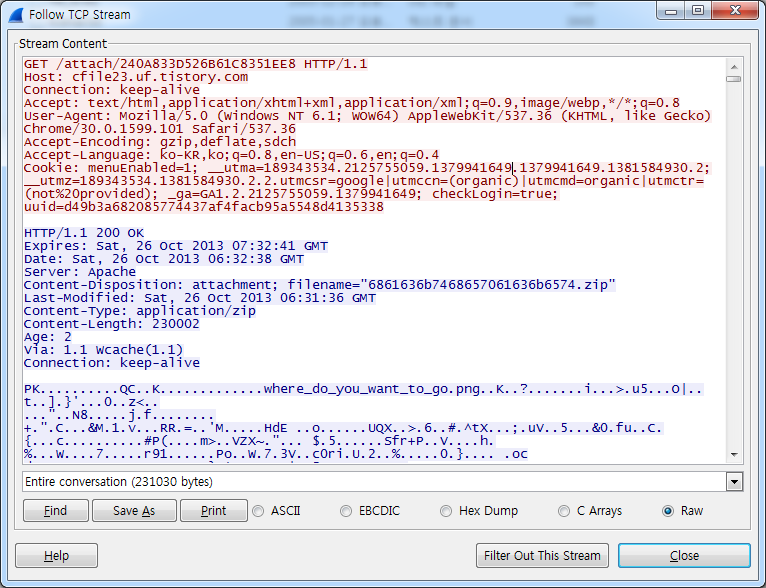Click the Stream Content scrollbar thumb

[734, 78]
